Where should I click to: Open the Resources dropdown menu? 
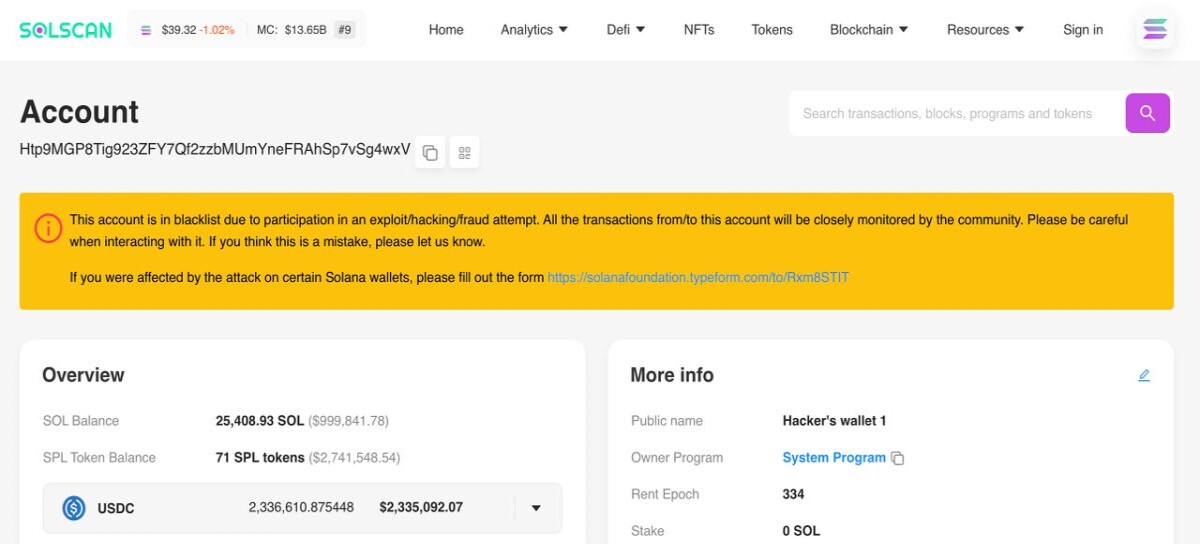(x=985, y=30)
